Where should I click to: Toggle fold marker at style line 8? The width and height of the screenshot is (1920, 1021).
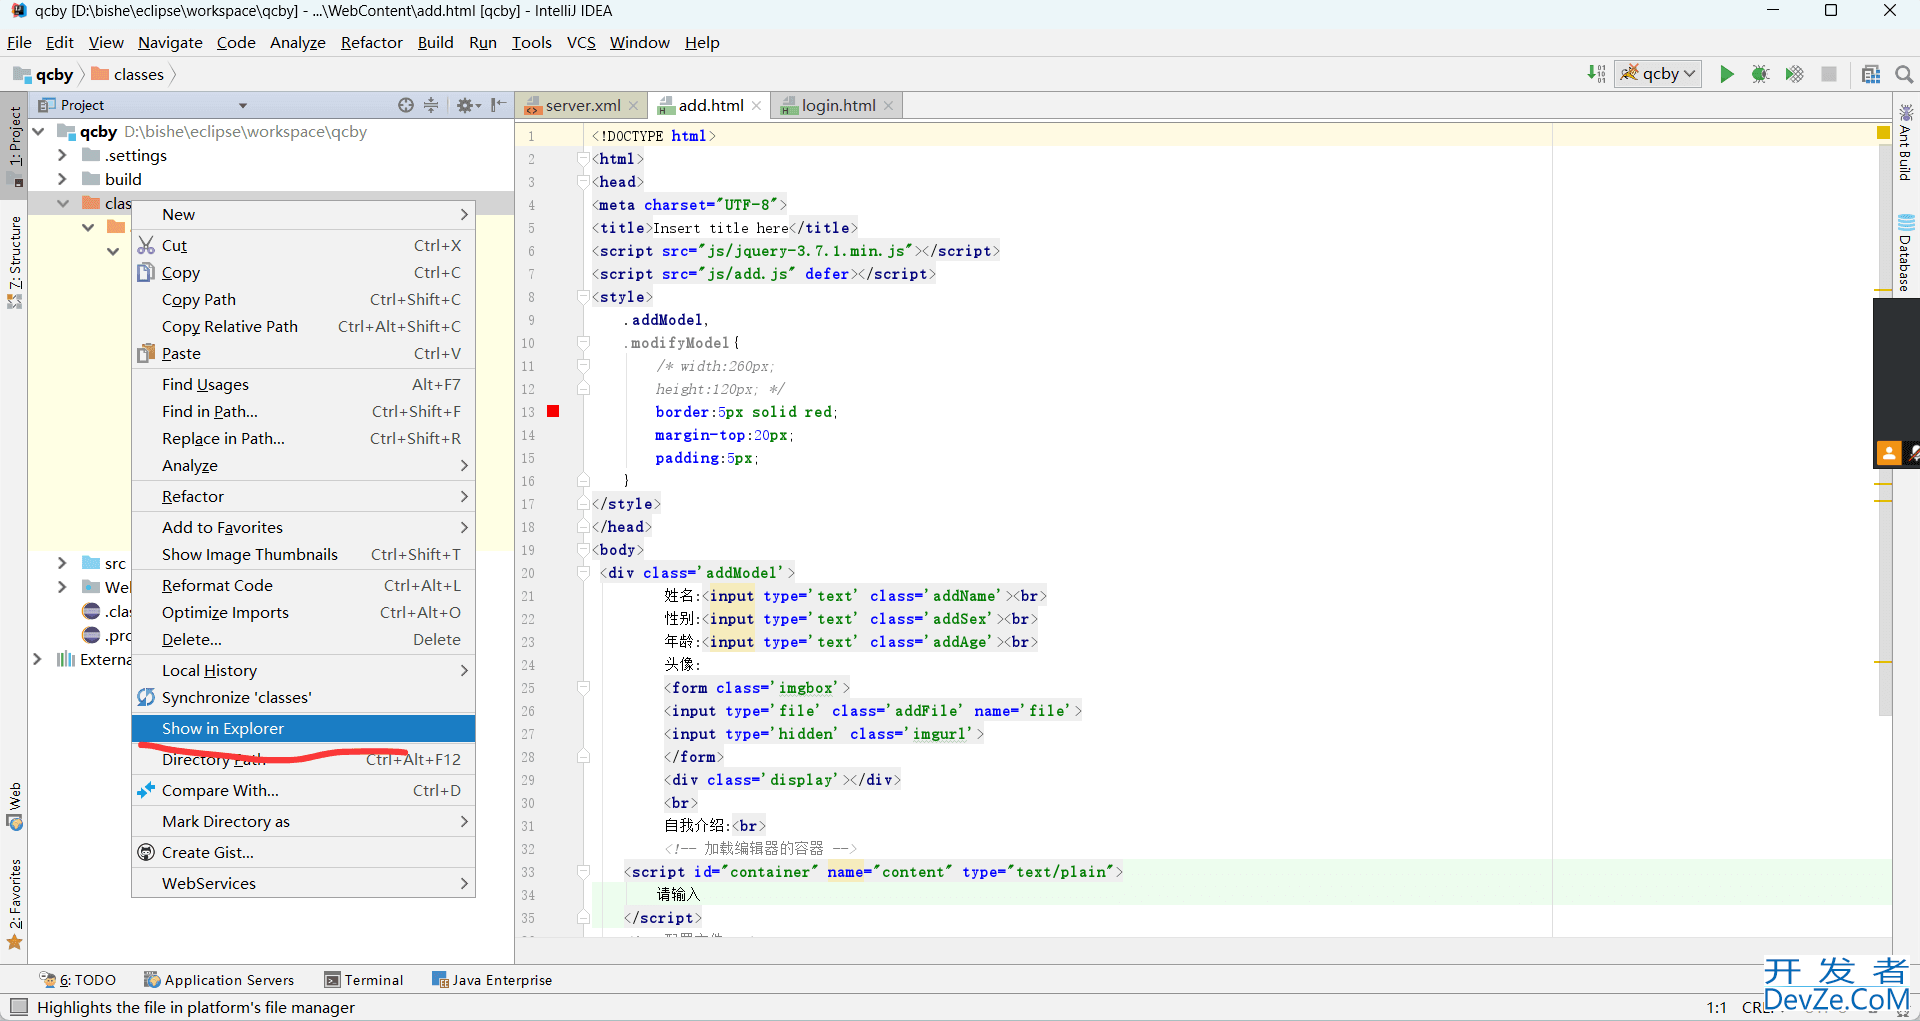[583, 296]
